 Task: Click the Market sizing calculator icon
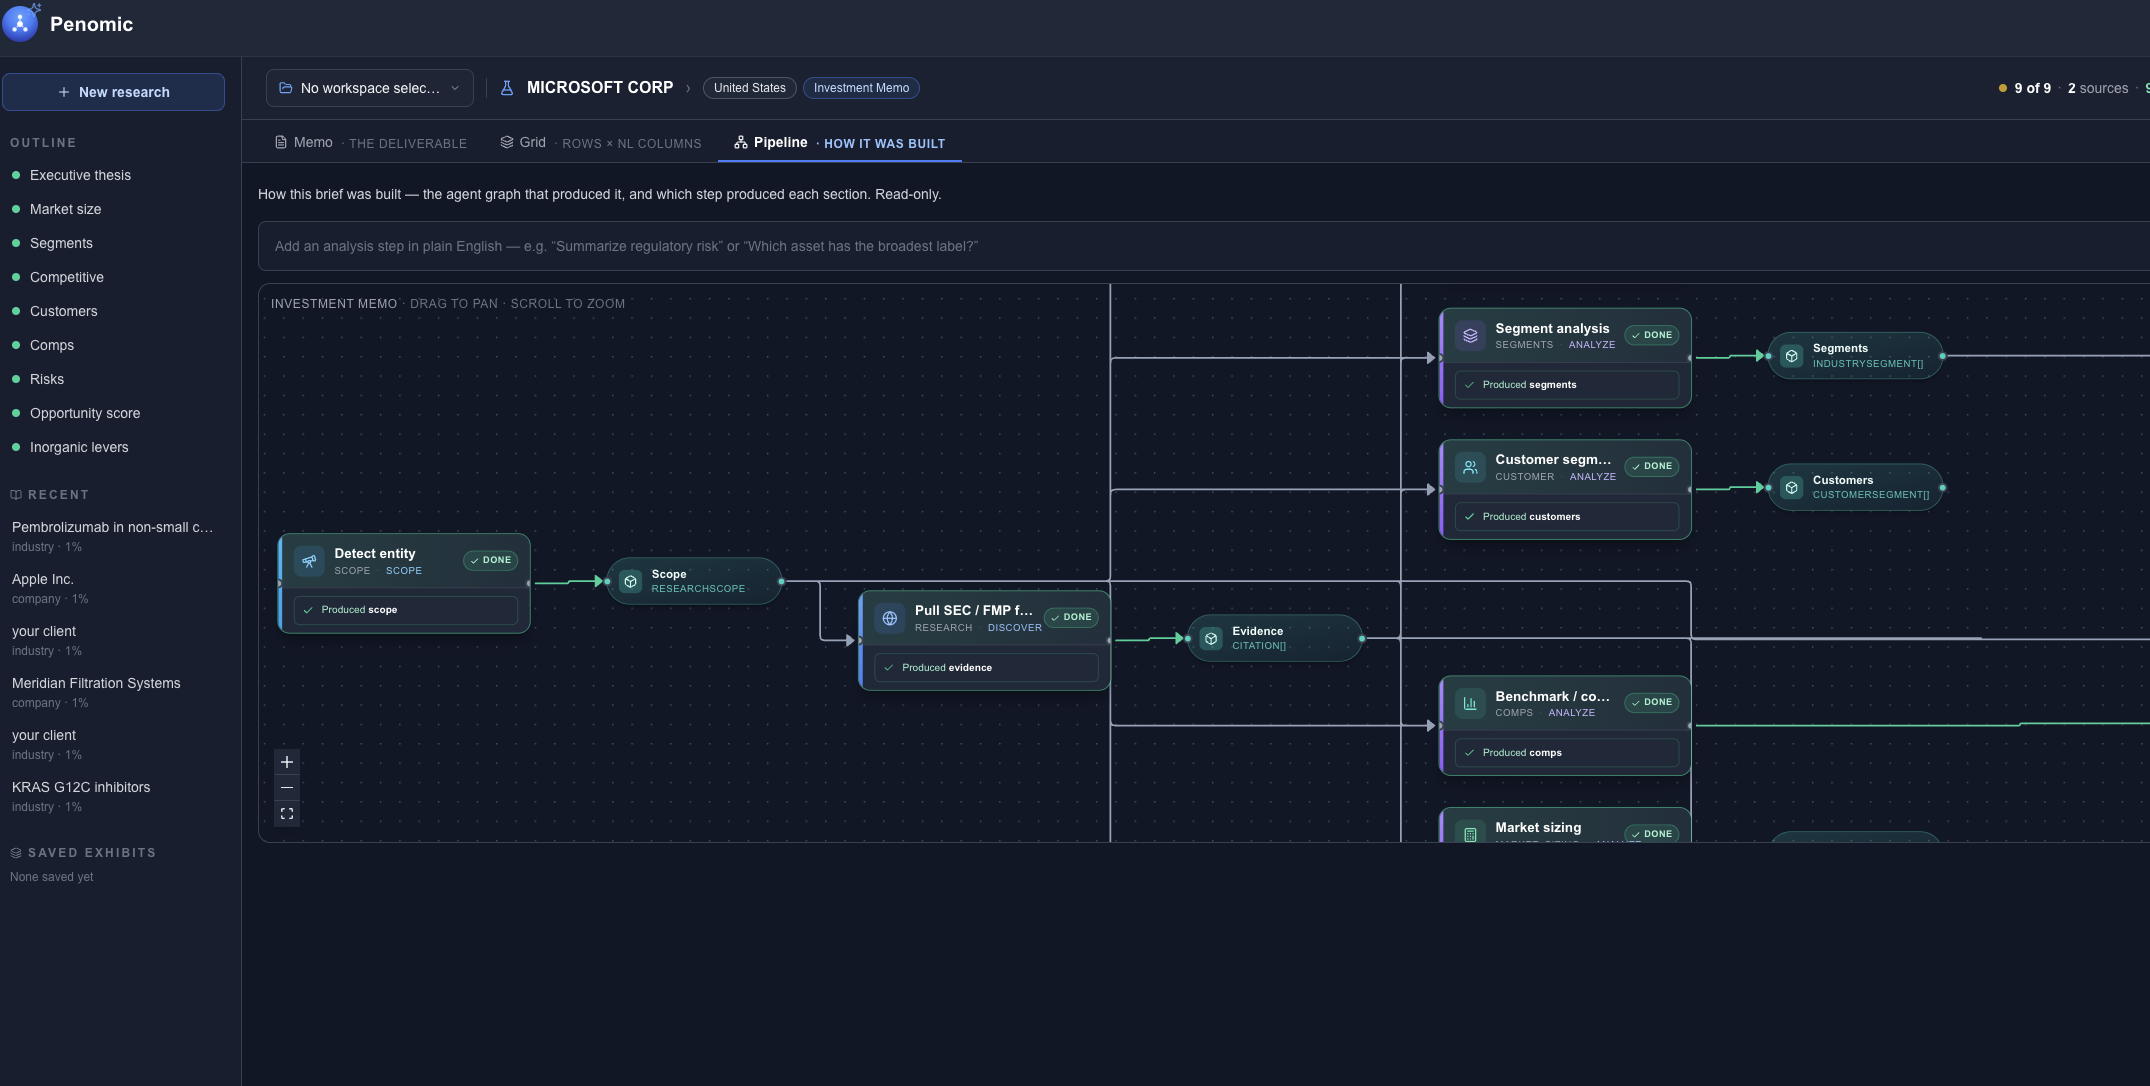[1470, 833]
